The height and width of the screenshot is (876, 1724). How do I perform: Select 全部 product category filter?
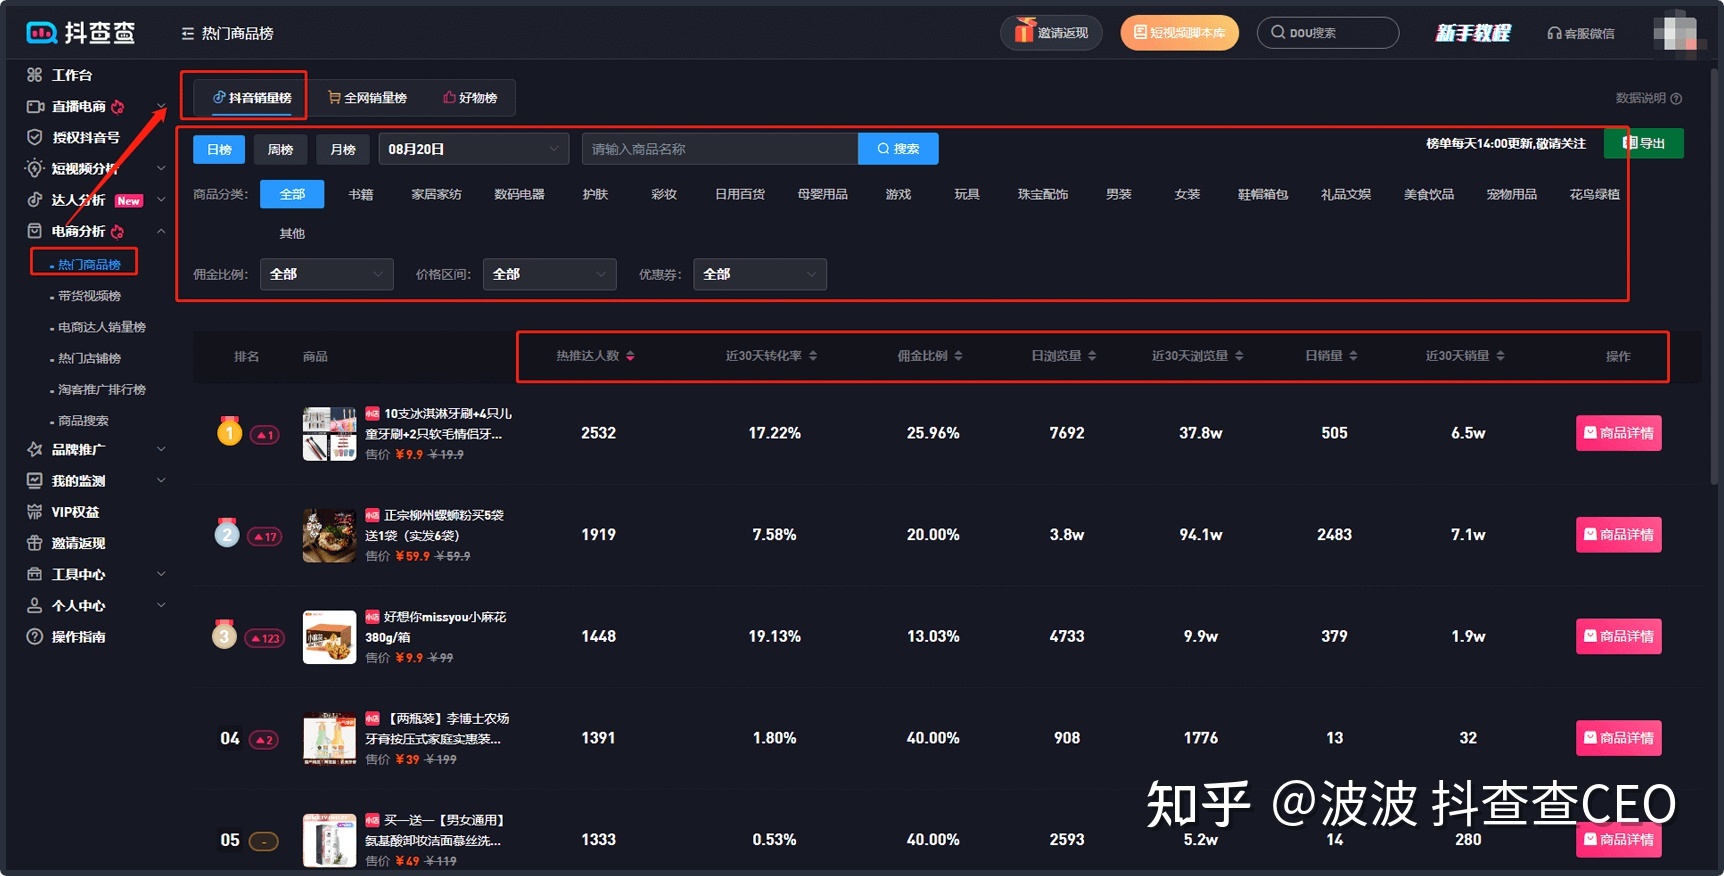[292, 194]
